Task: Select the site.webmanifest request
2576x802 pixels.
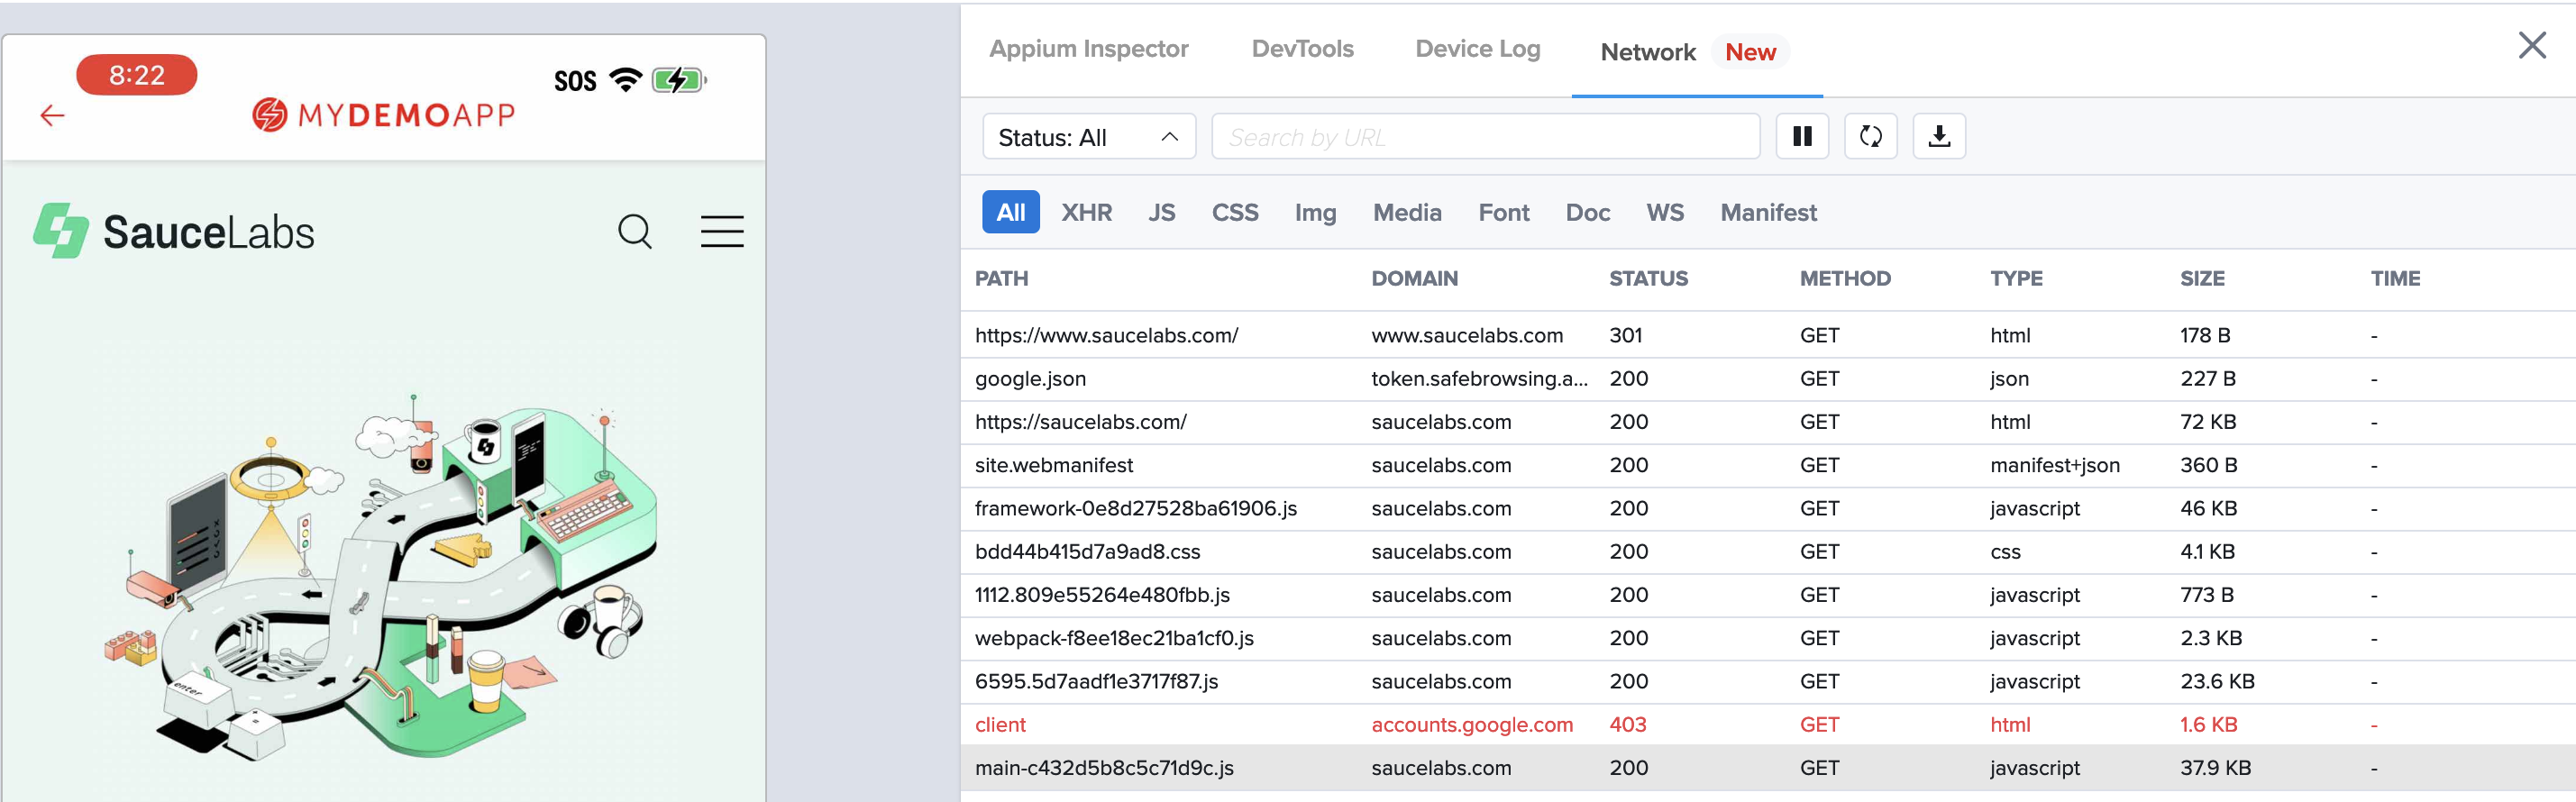Action: (x=1767, y=465)
